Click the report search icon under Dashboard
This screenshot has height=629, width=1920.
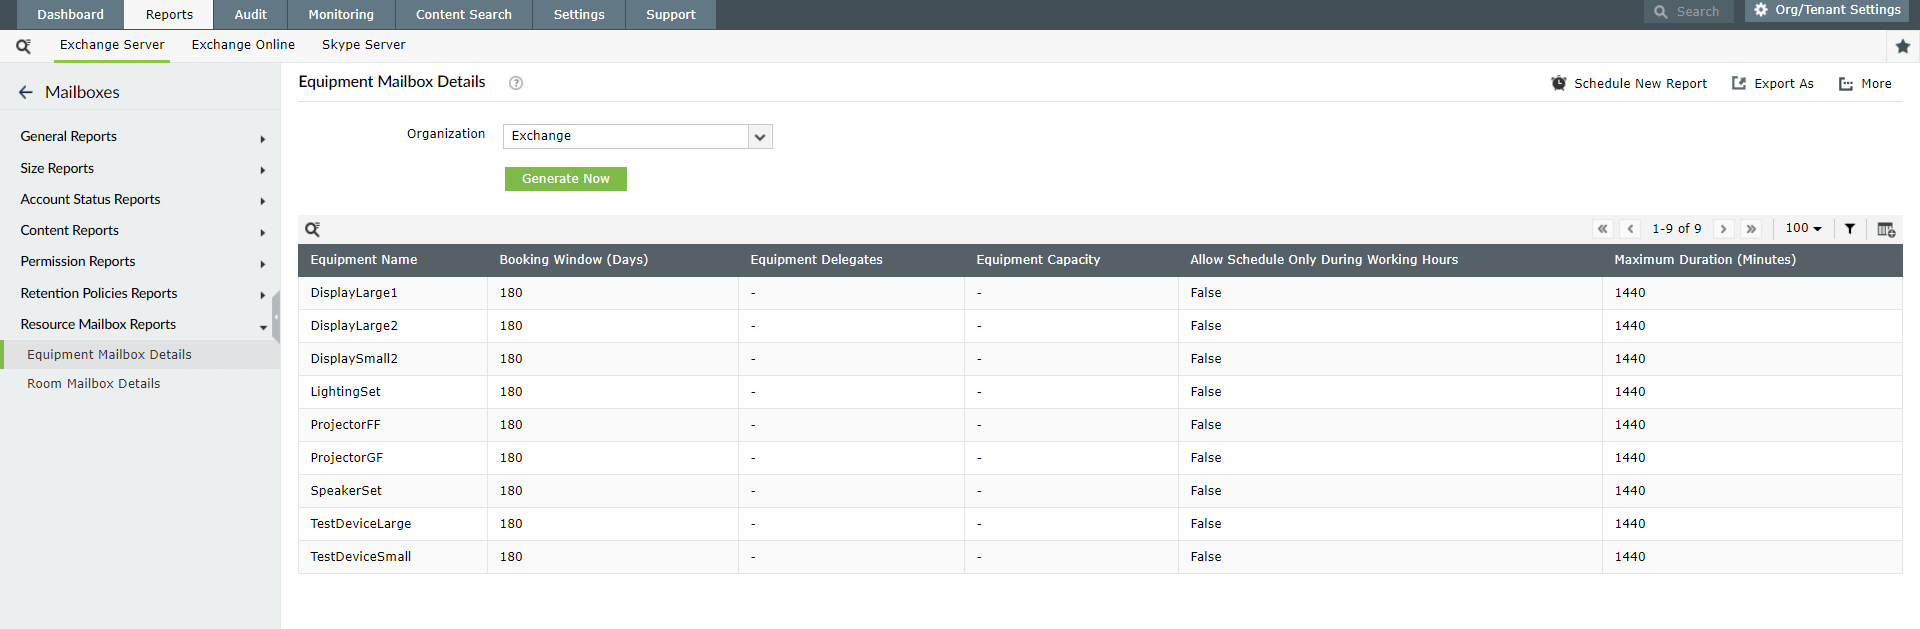tap(23, 46)
